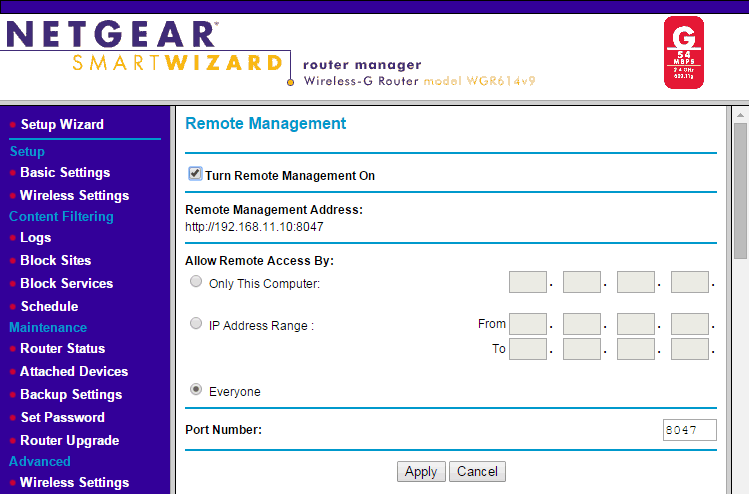Open Block Sites in Content Filtering
The width and height of the screenshot is (749, 494).
coord(55,260)
